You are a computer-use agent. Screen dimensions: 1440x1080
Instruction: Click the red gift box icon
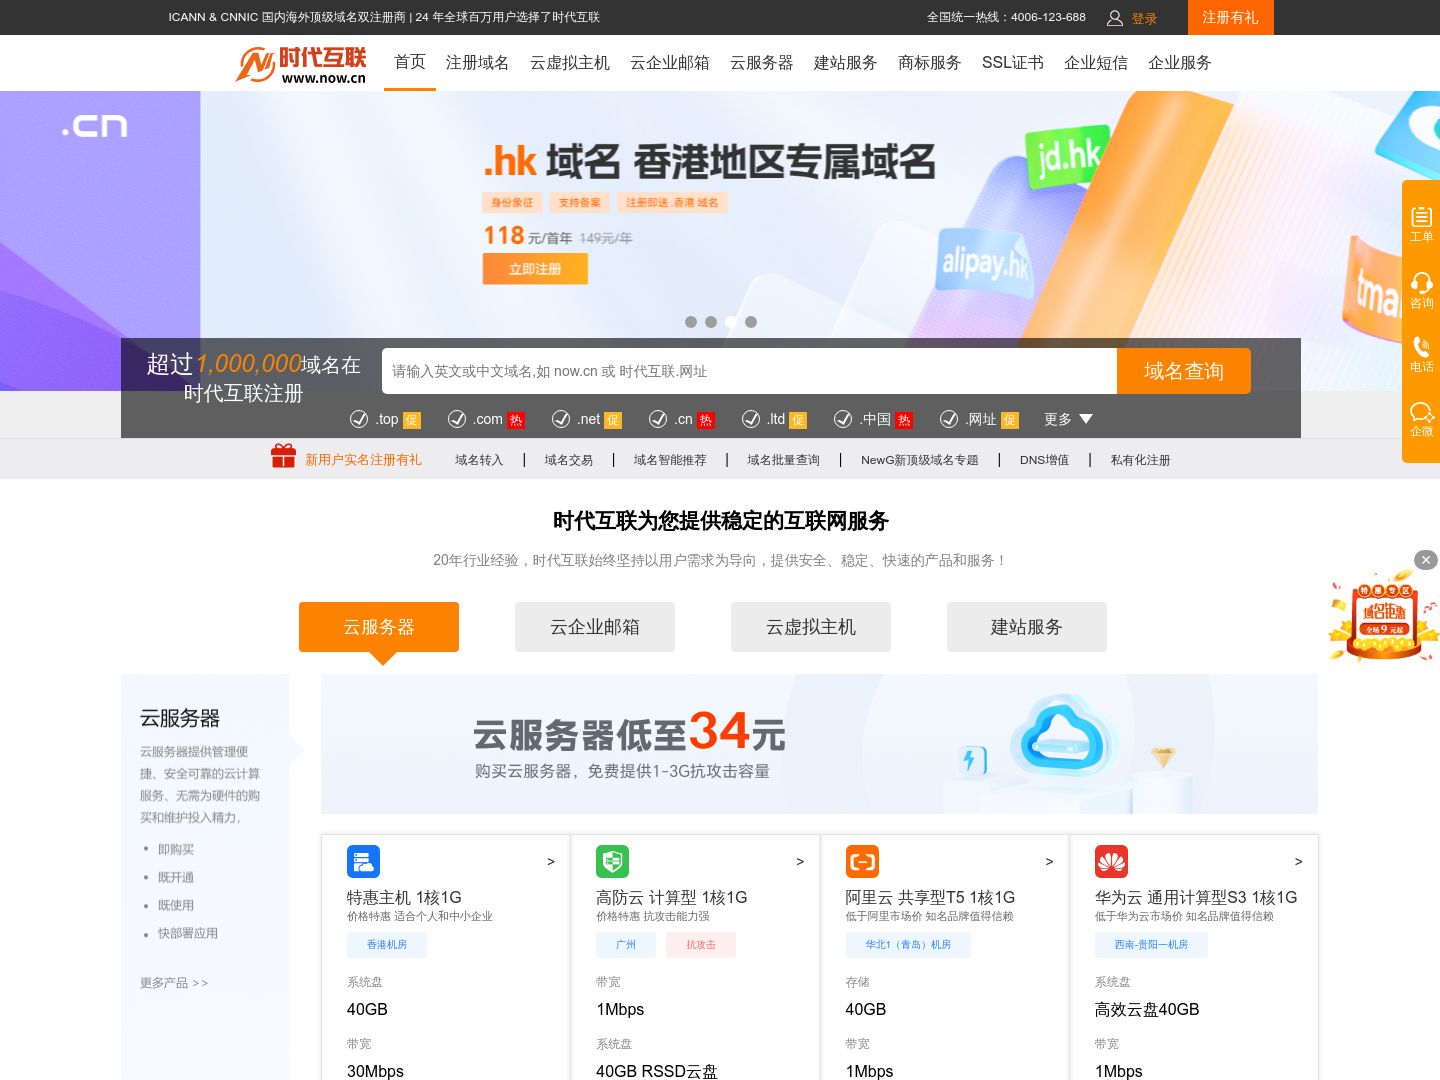283,456
